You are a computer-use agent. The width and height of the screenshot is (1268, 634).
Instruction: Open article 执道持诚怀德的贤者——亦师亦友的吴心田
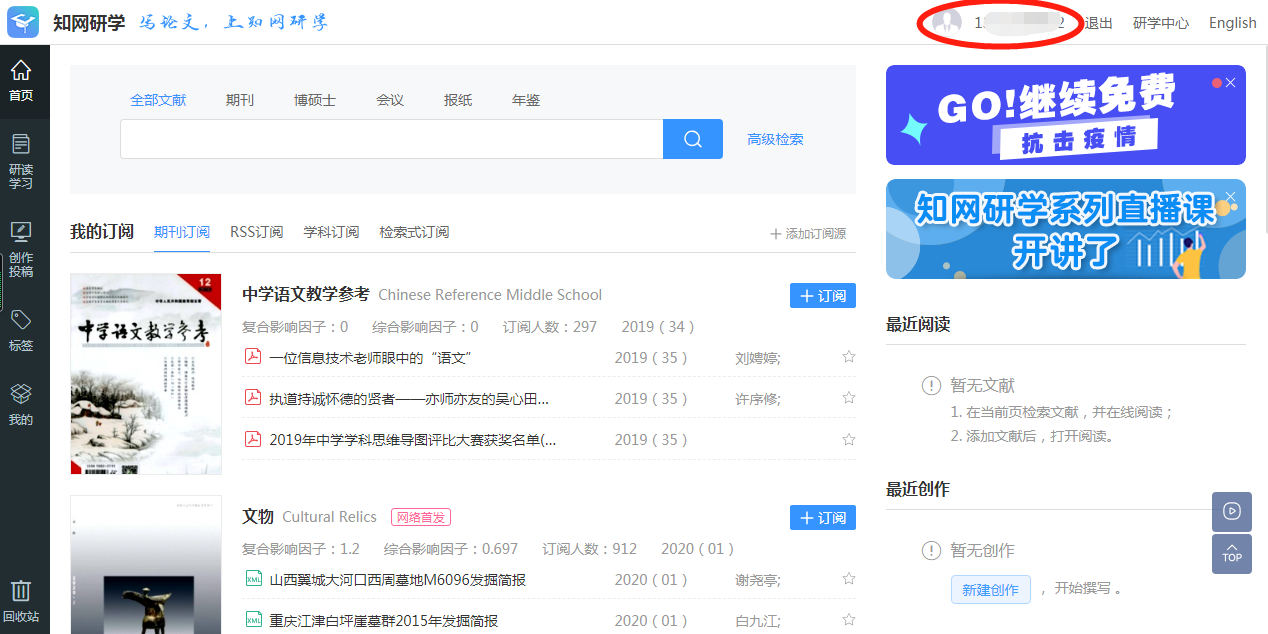pos(409,399)
